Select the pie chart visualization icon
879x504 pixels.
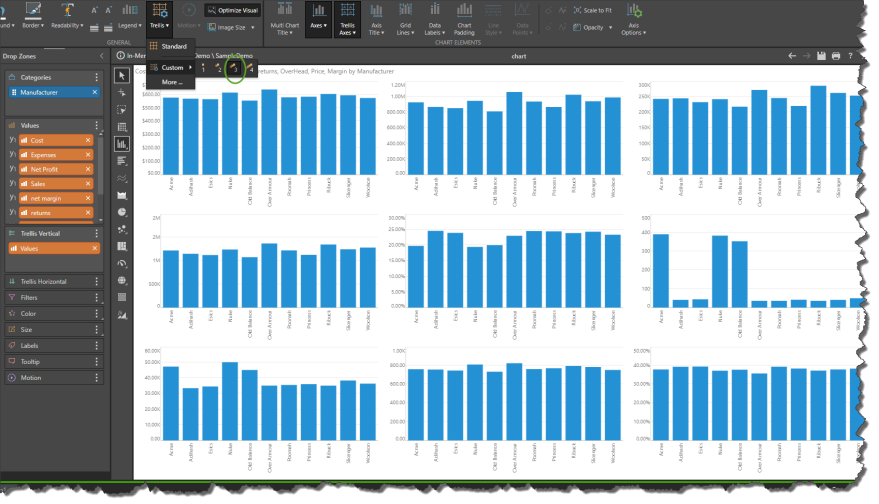[x=122, y=212]
